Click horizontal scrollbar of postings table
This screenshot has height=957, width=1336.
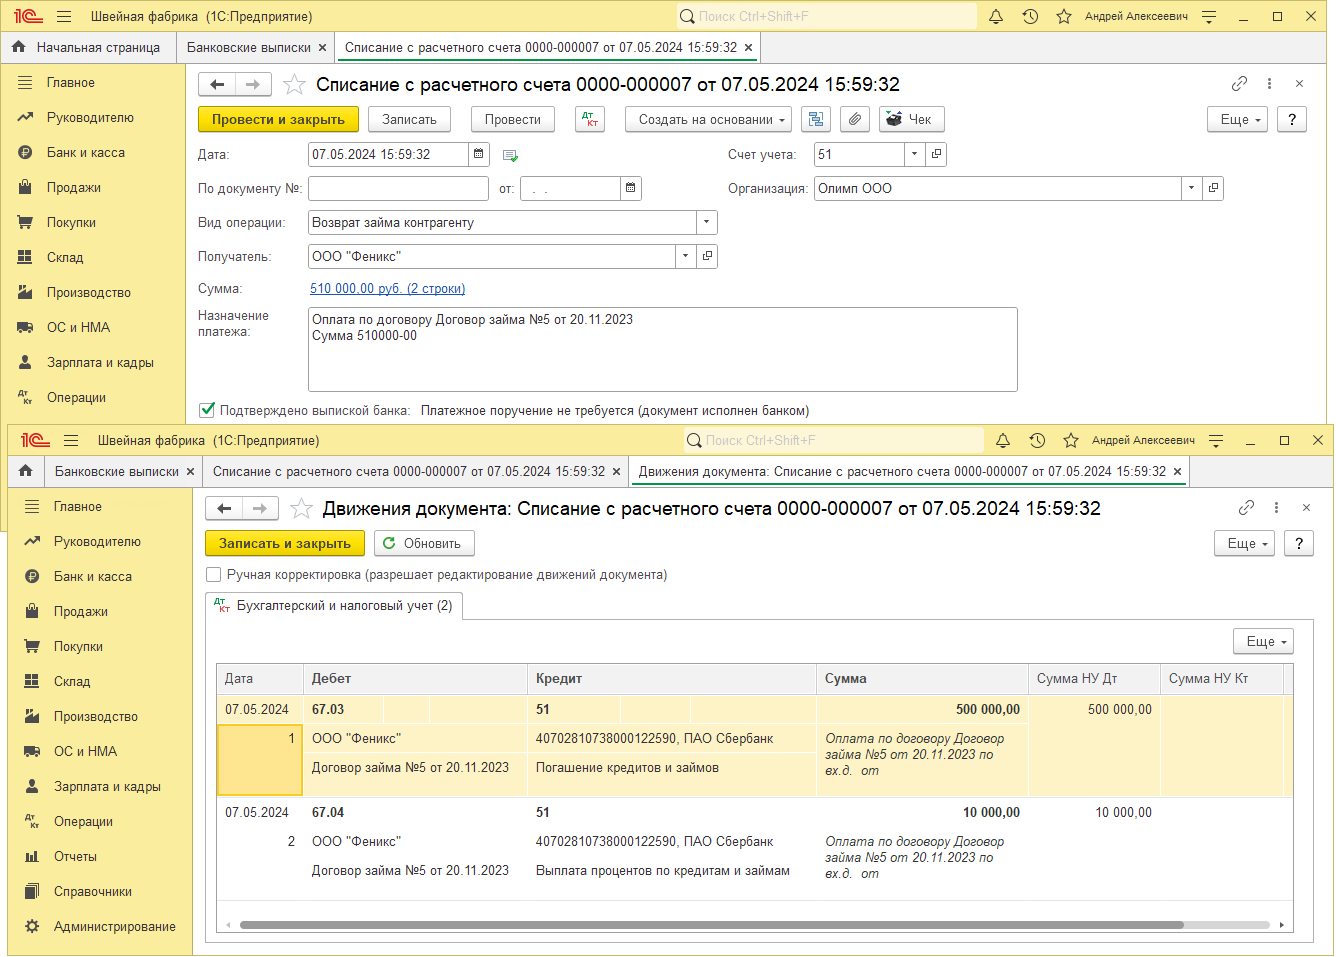coord(711,925)
